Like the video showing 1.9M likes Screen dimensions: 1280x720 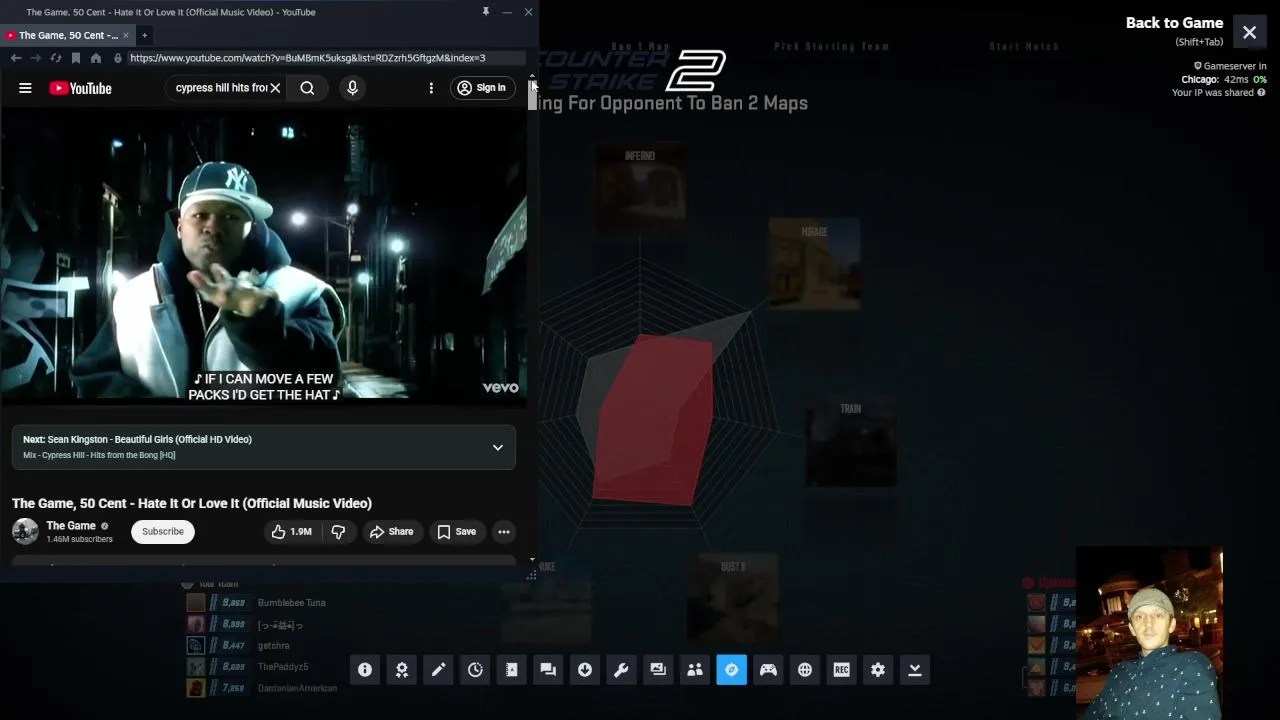tap(291, 532)
